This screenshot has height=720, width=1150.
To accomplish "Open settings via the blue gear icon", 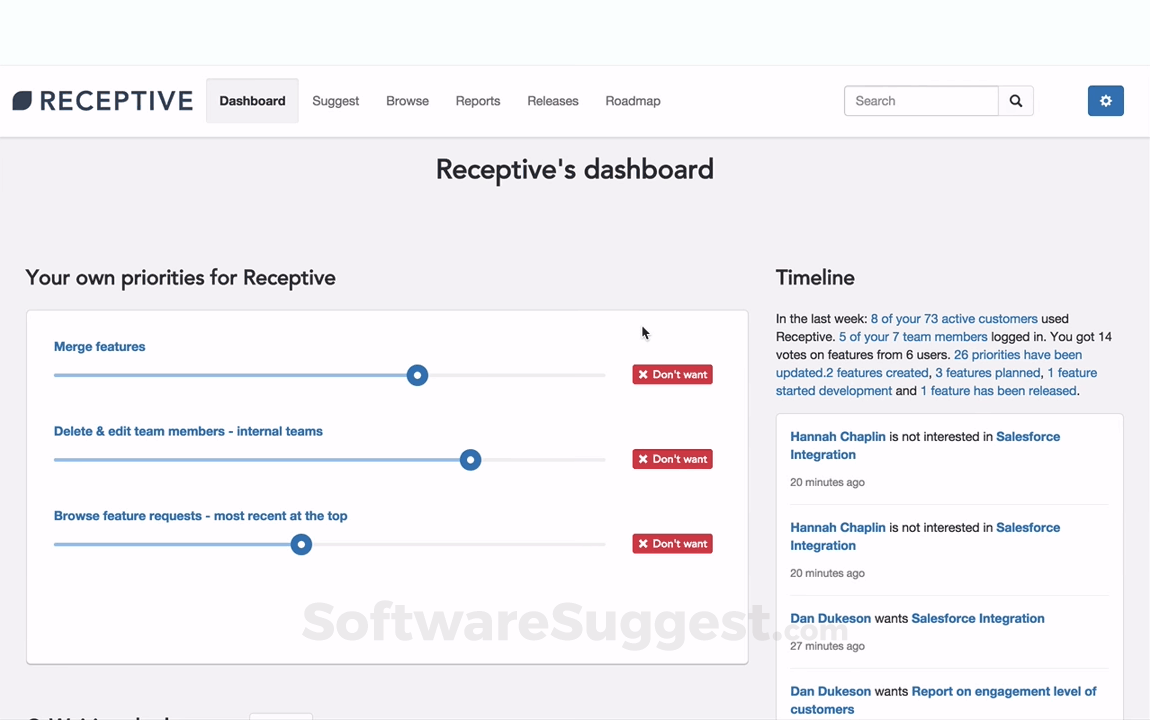I will 1105,101.
